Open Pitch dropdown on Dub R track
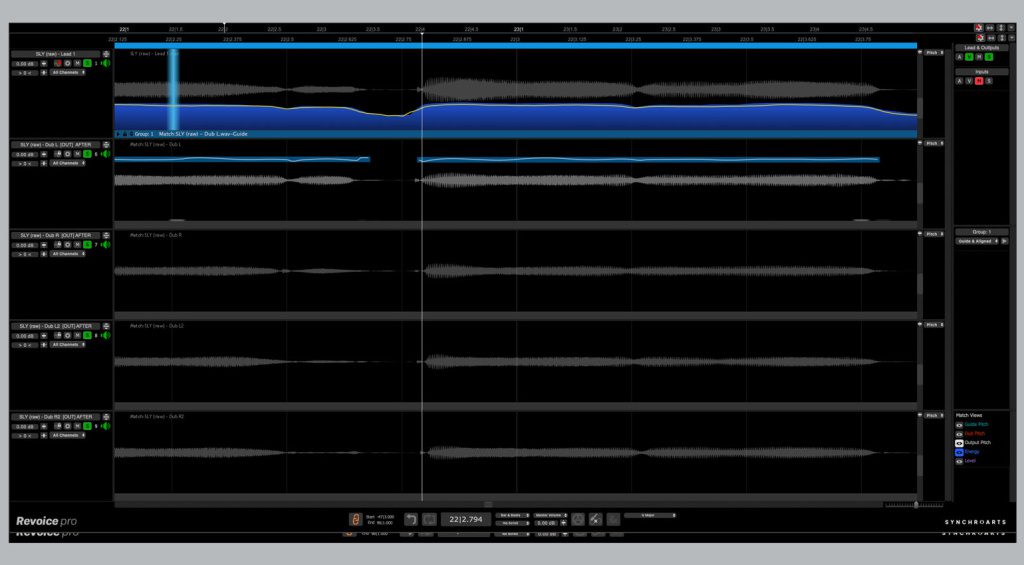This screenshot has width=1024, height=565. coord(935,234)
